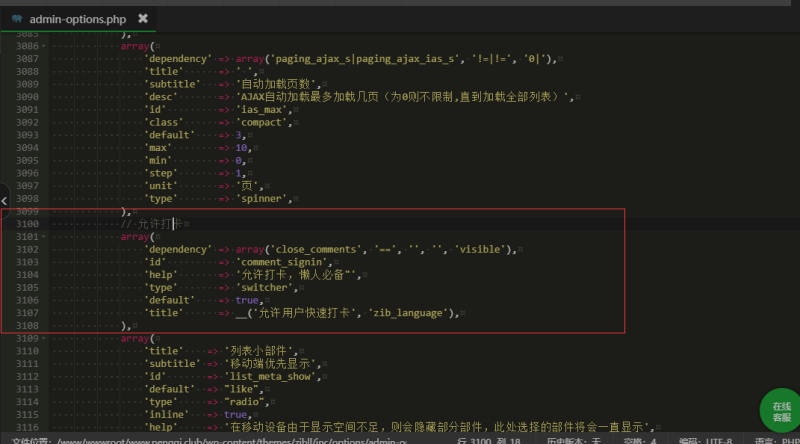Click the 'switcher' type value
Viewport: 800px width, 444px height.
point(263,287)
